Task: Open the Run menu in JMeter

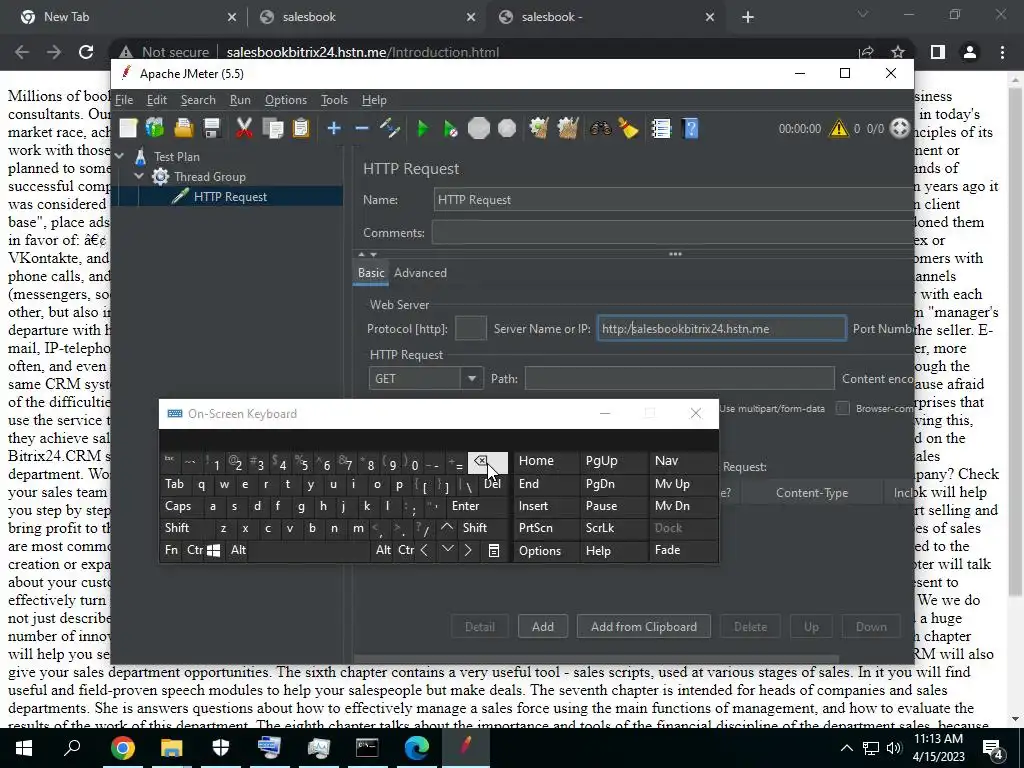Action: (x=240, y=100)
